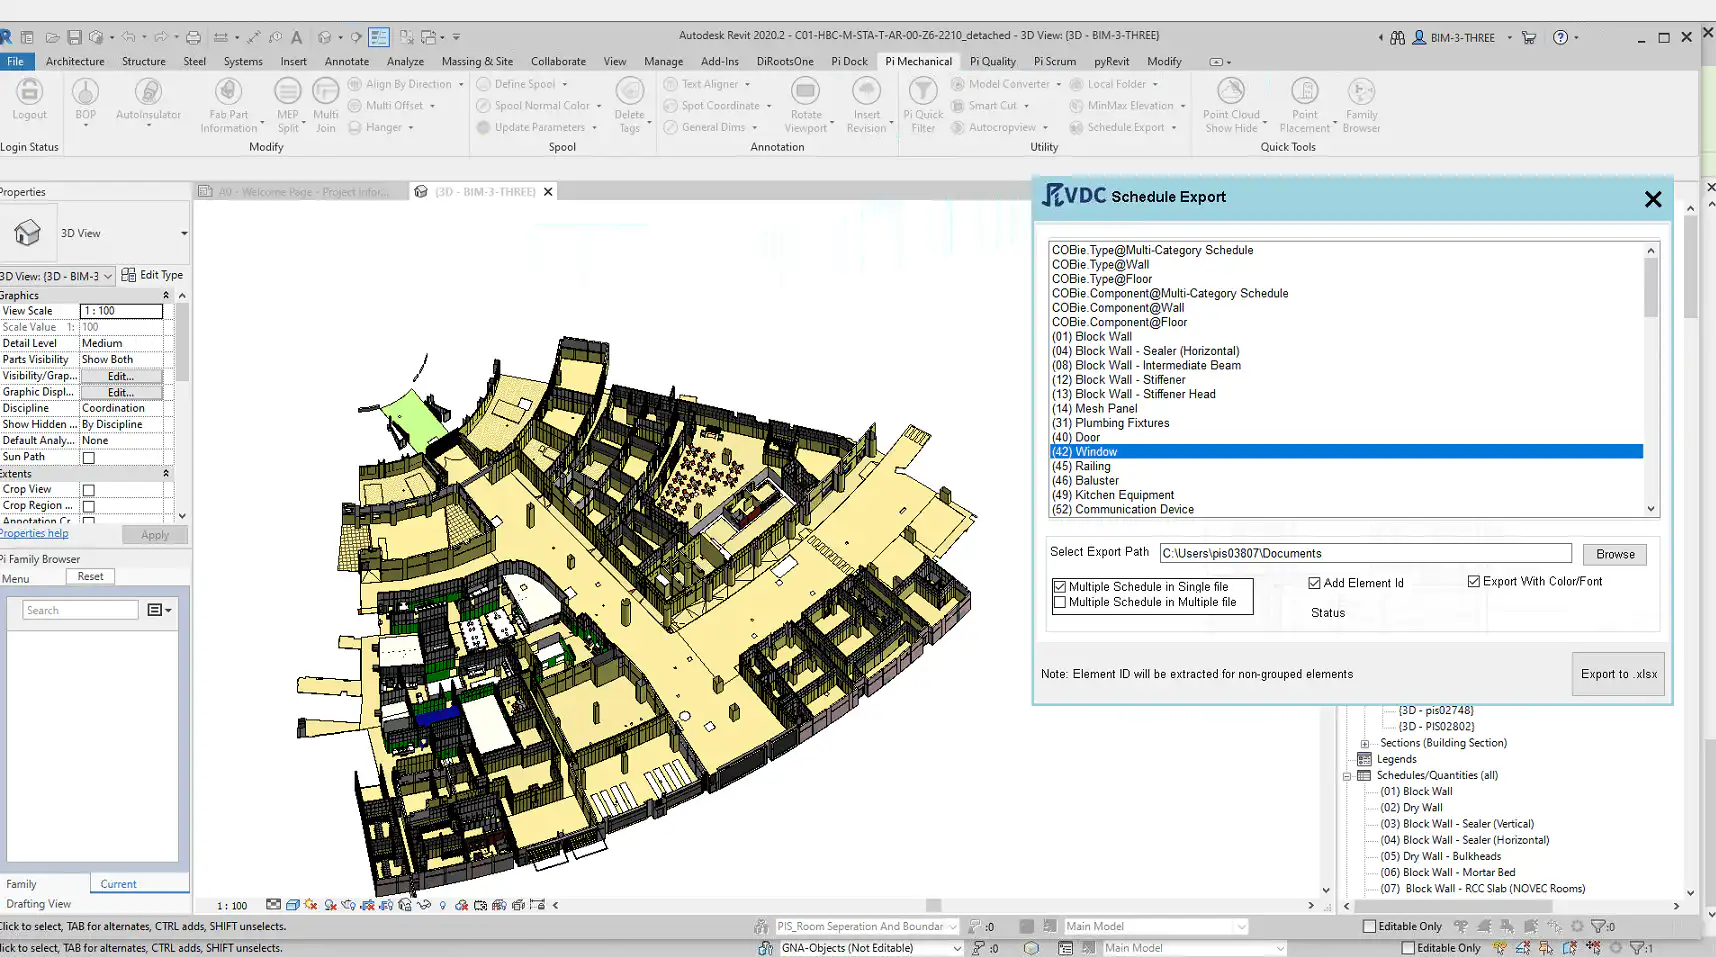Click Edit Type in Properties panel
Image resolution: width=1716 pixels, height=957 pixels.
(152, 275)
